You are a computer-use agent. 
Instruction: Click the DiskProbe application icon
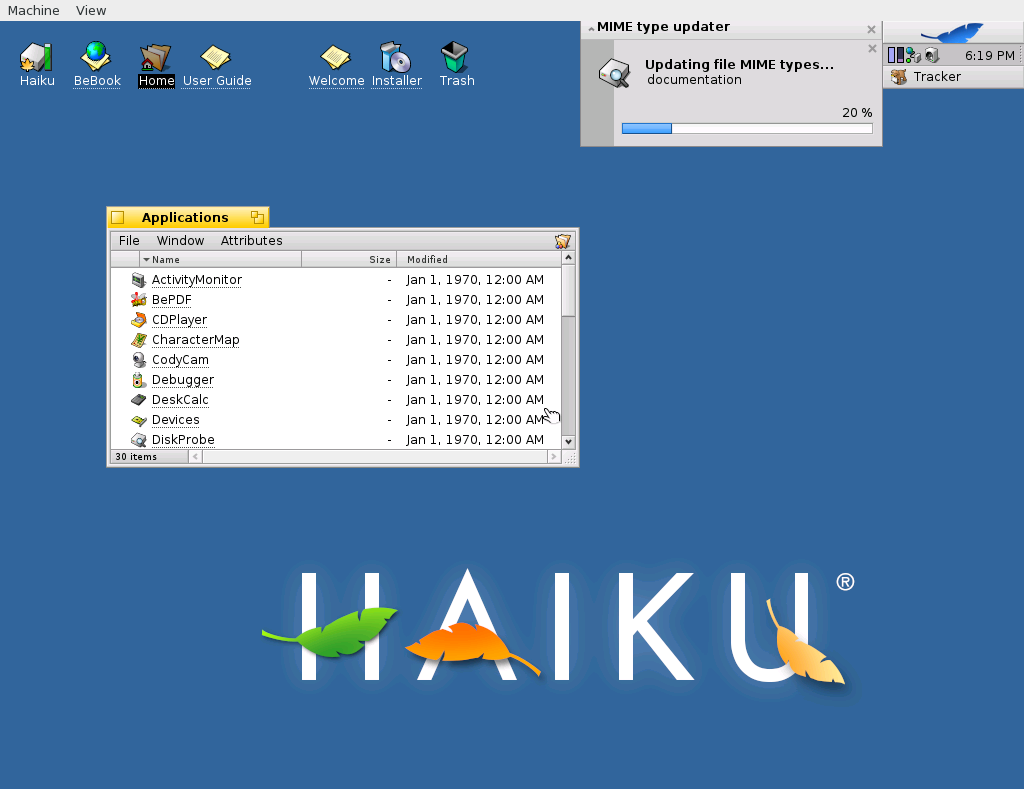[138, 440]
